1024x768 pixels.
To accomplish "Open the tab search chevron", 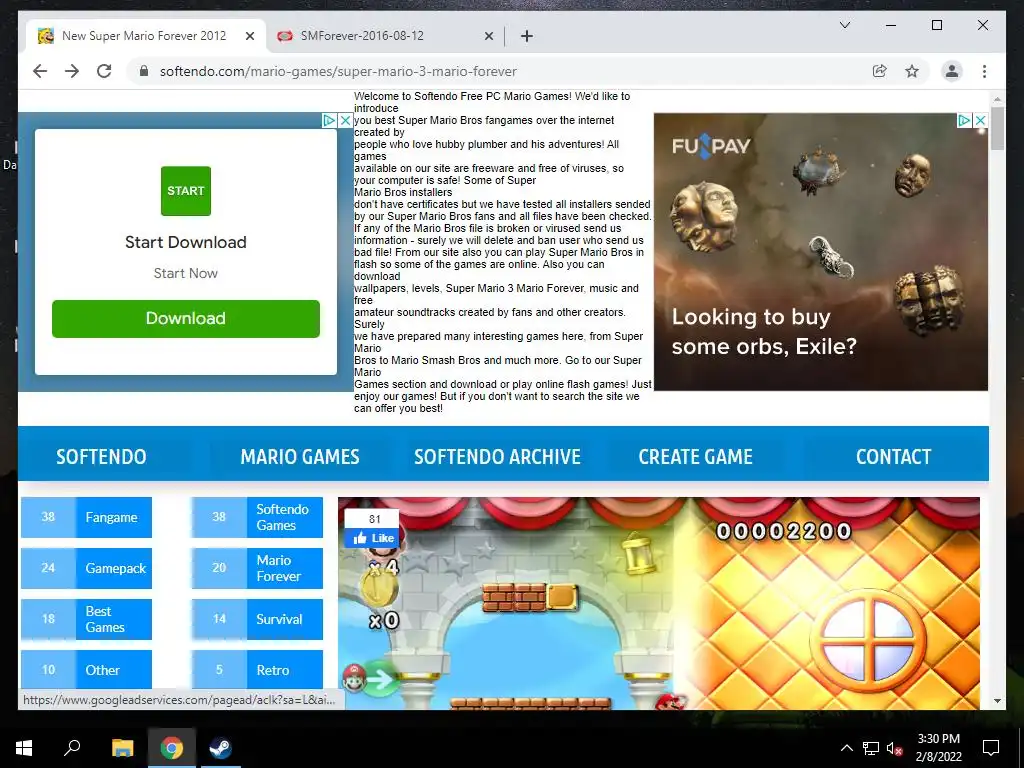I will (844, 25).
